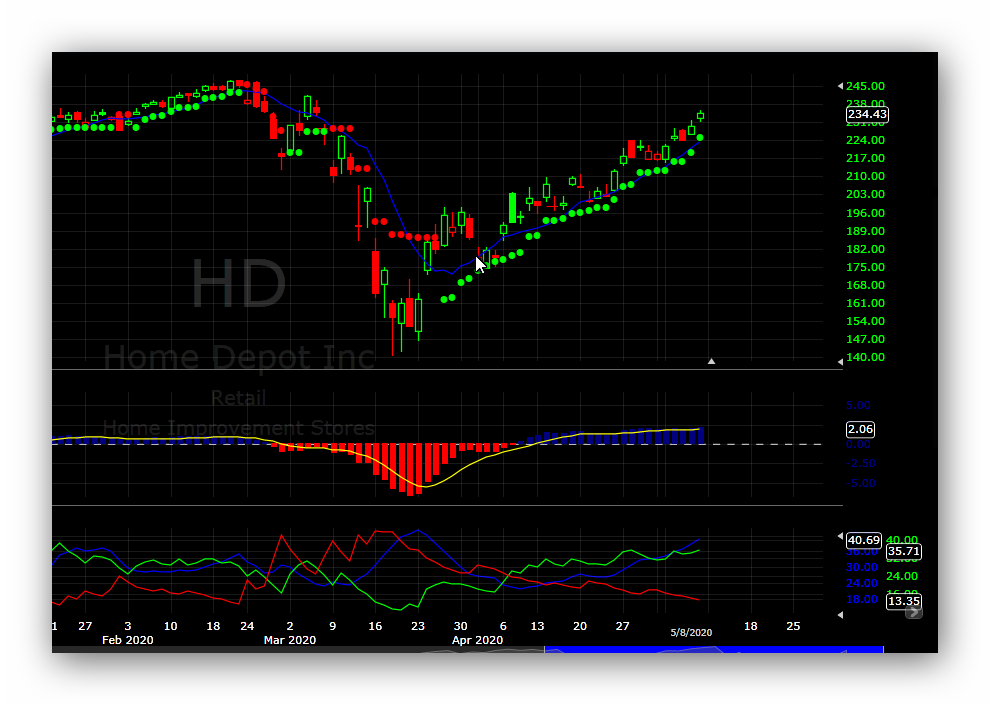Click the blue 5.00 histogram axis value
Viewport: 990px width, 705px height.
(858, 405)
